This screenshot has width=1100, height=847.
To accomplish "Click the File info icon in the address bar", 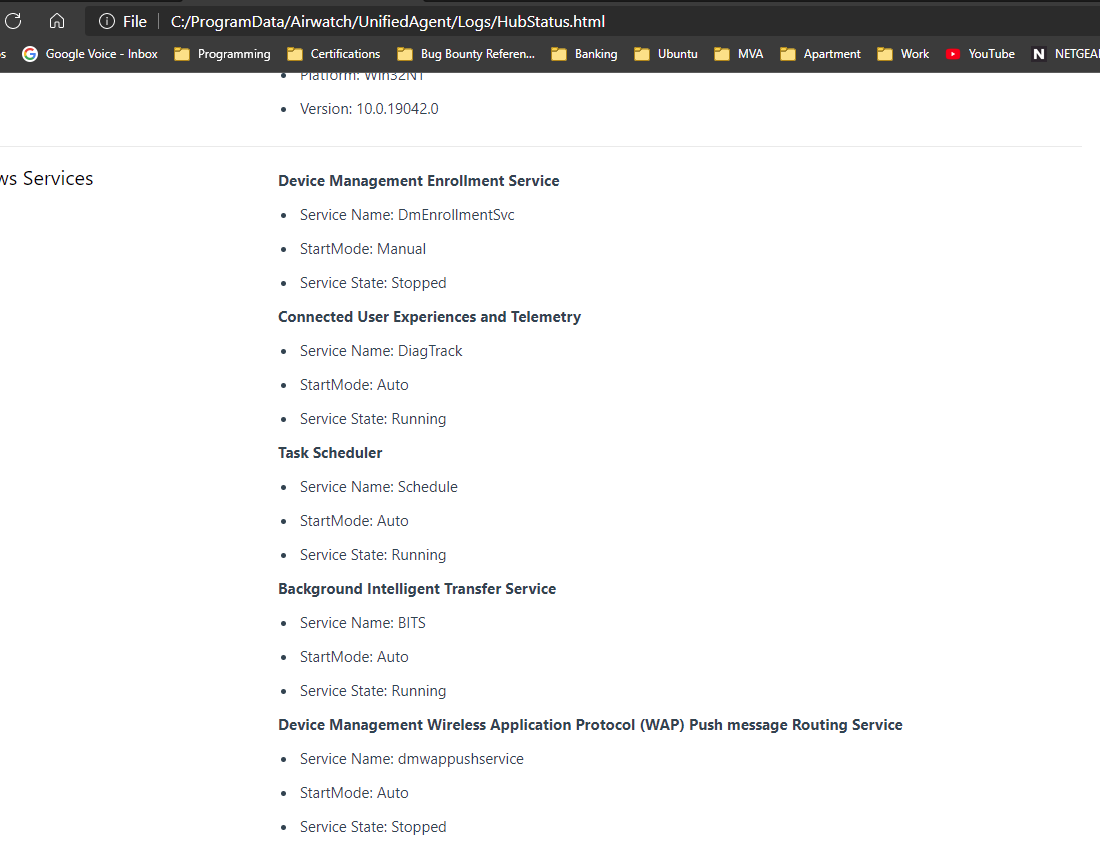I will 107,22.
